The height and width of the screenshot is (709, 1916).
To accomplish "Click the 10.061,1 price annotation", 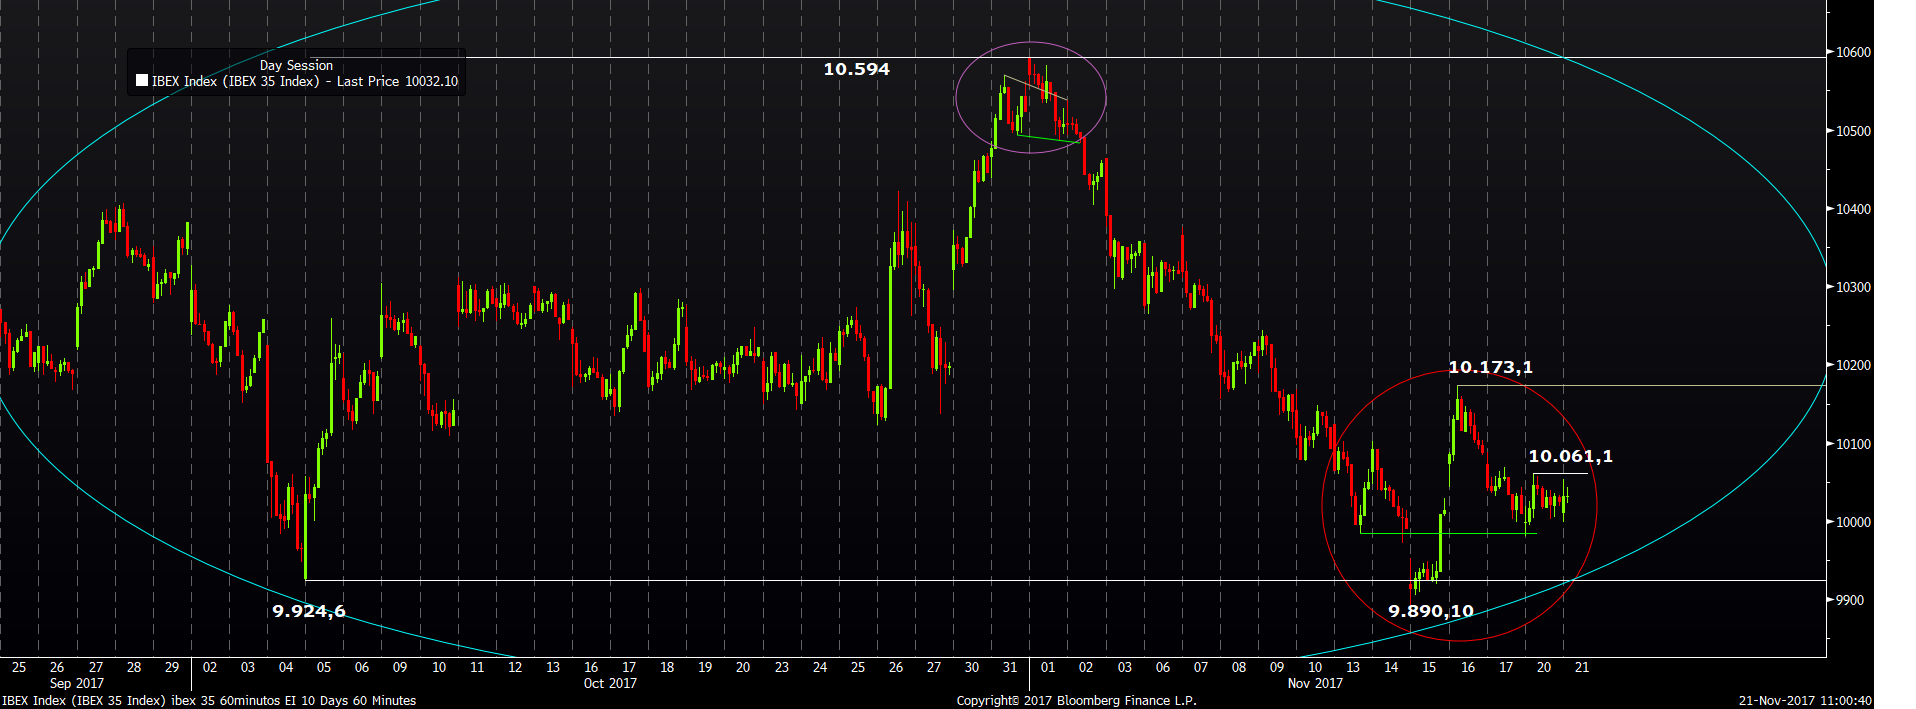I will pos(1570,456).
